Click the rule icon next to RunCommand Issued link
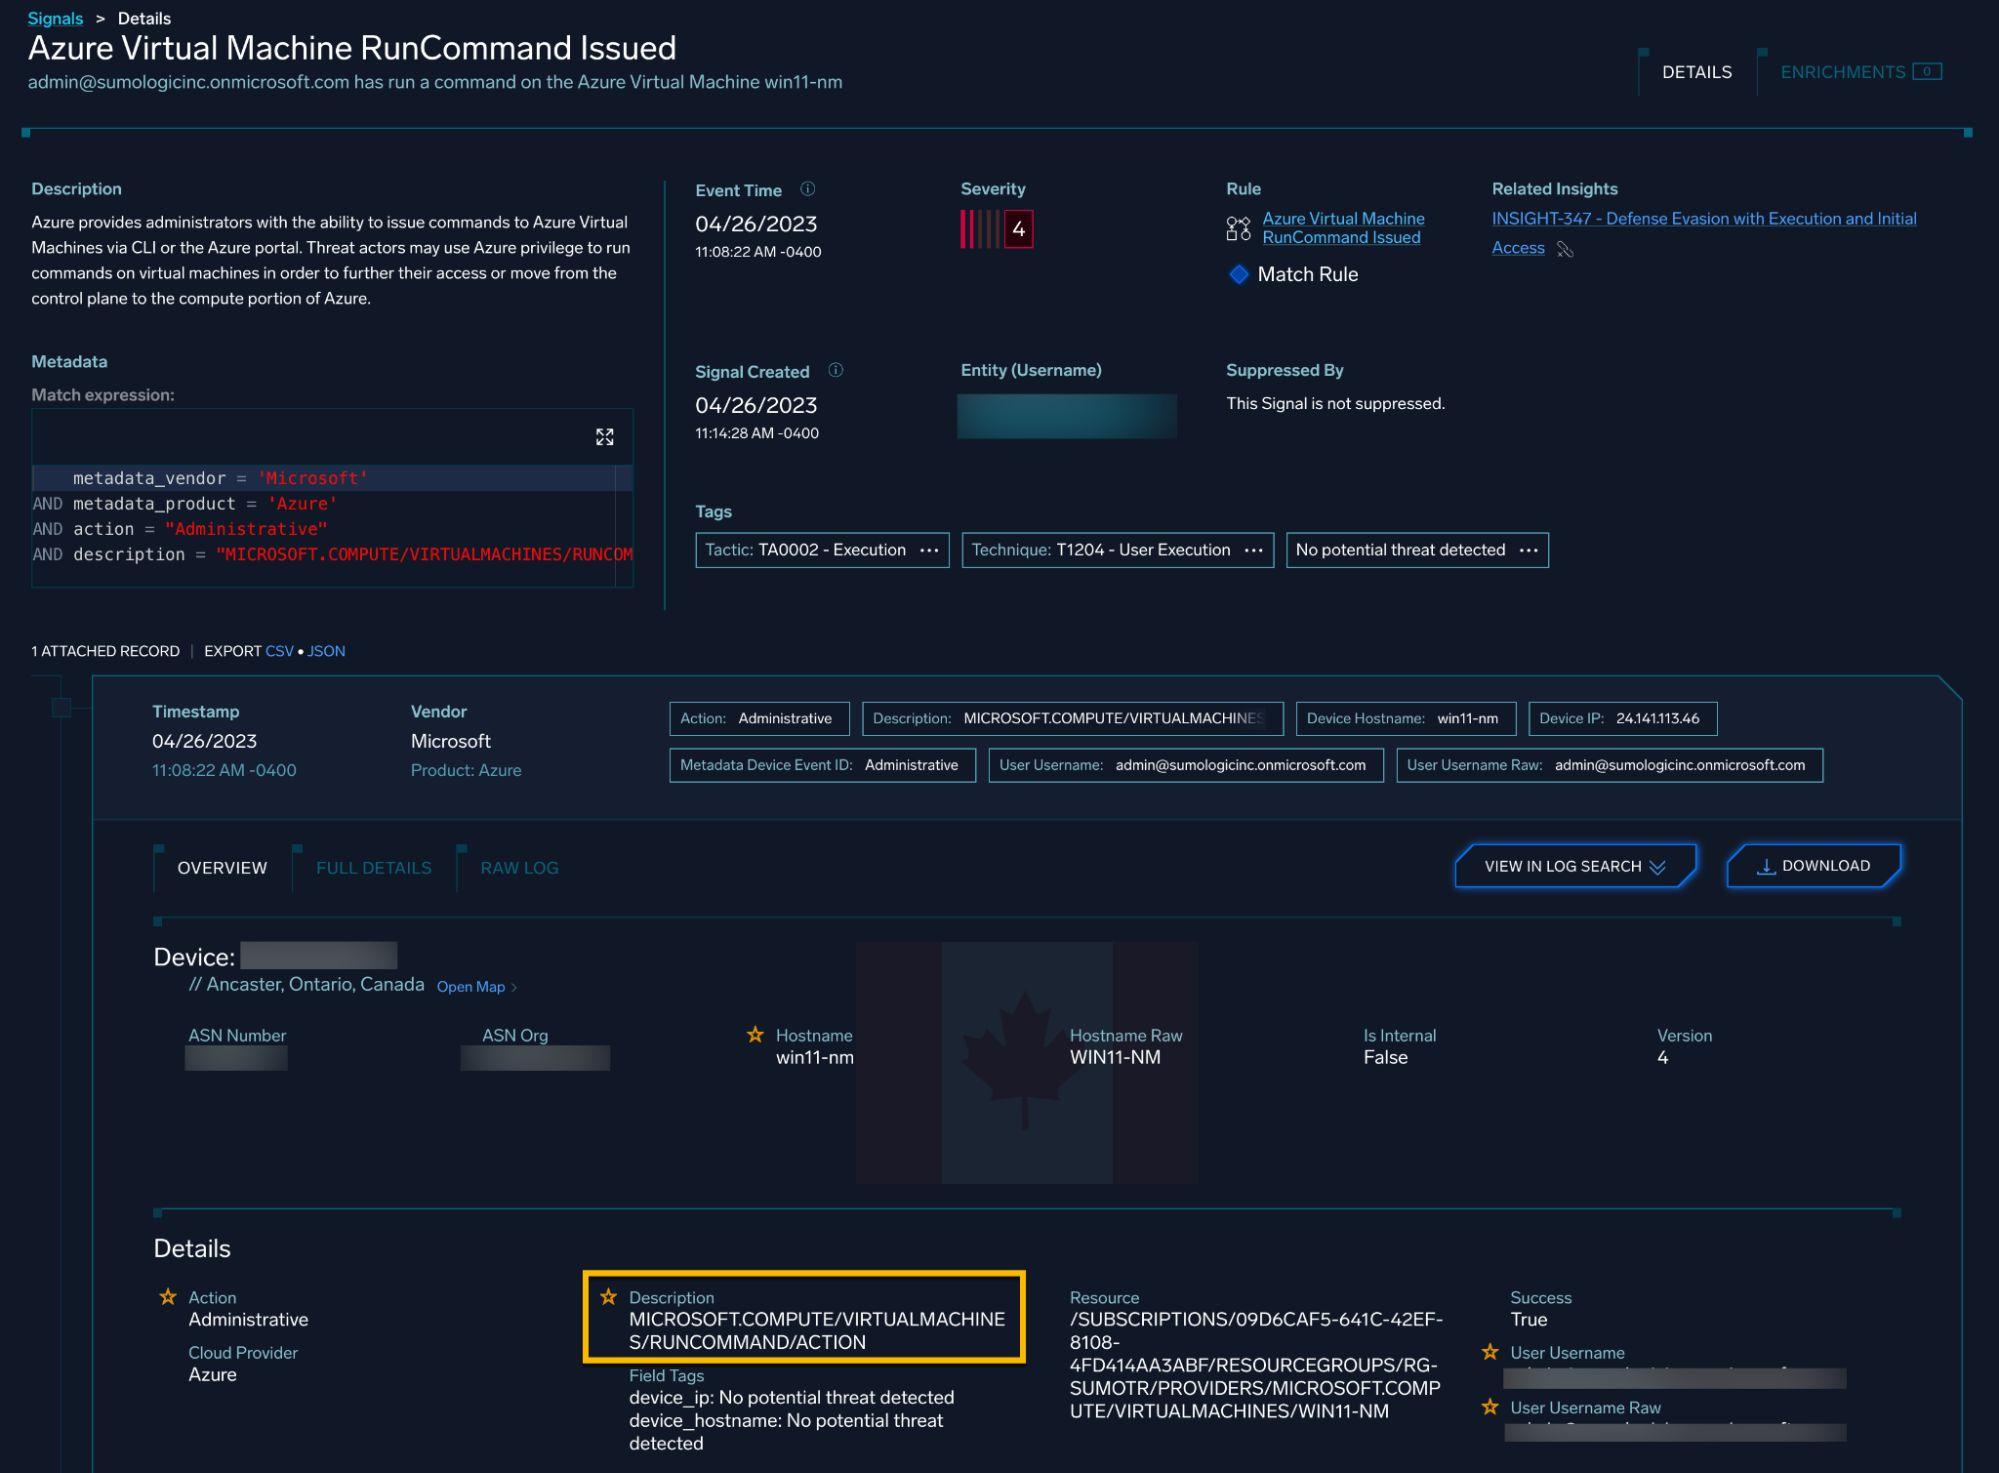This screenshot has height=1473, width=1999. 1236,228
